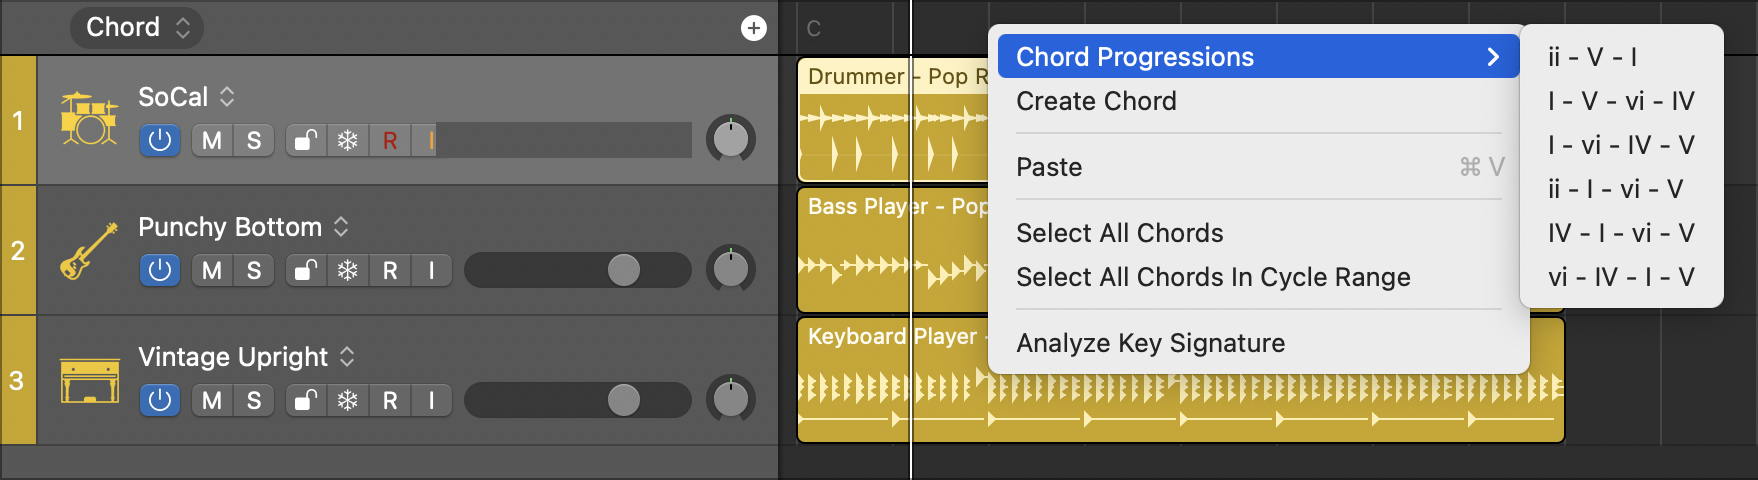
Task: Solo the Vintage Upright track
Action: coord(254,400)
